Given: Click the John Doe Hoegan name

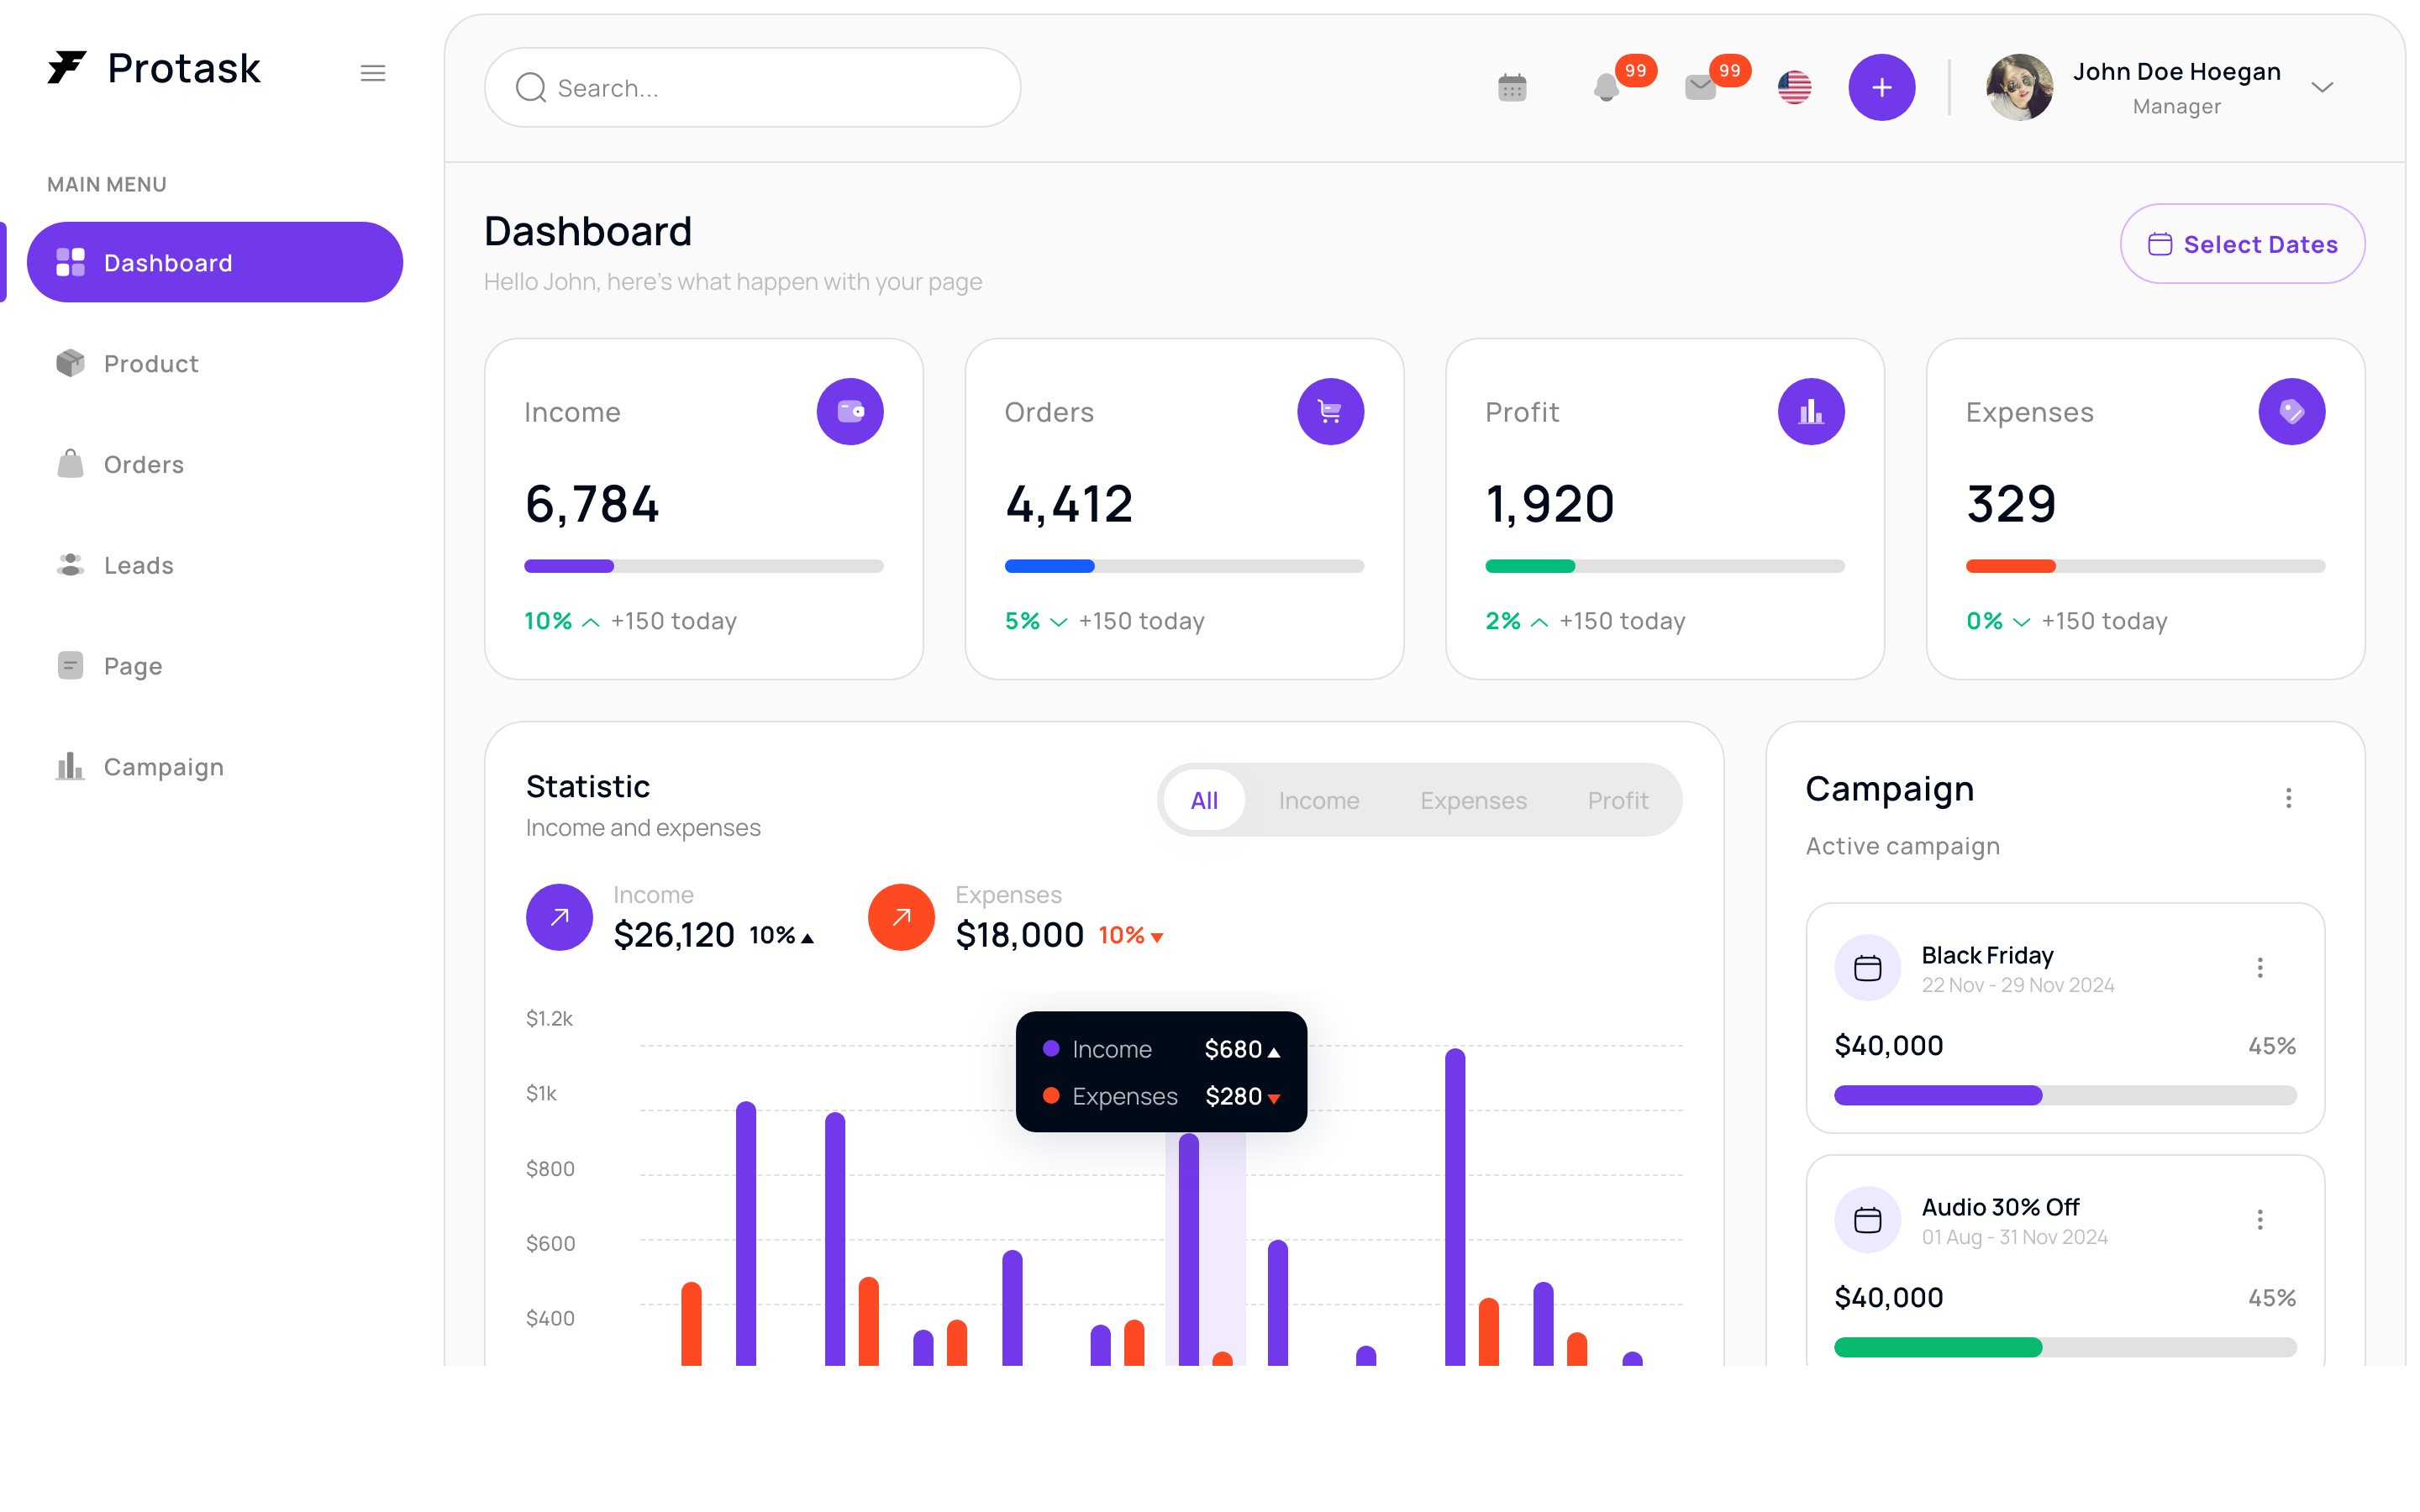Looking at the screenshot, I should [2176, 72].
